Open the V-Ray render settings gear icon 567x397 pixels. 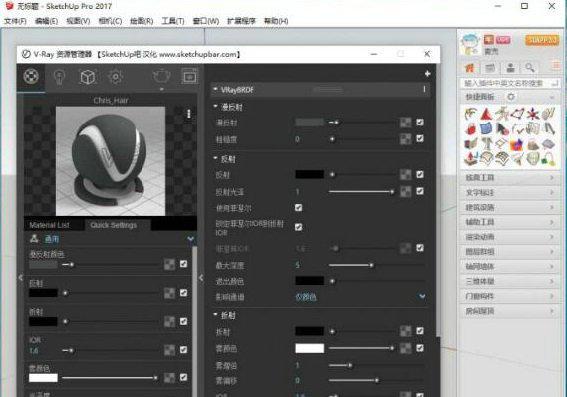[116, 77]
